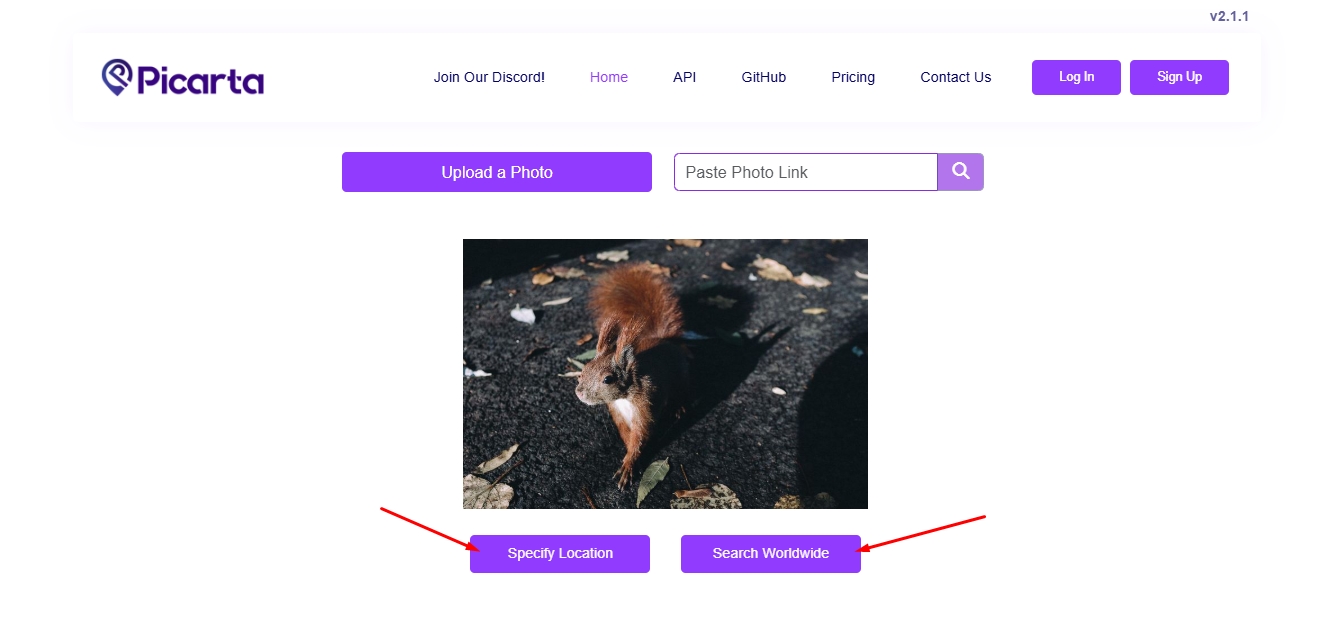The height and width of the screenshot is (619, 1328).
Task: Focus the Paste Photo Link field
Action: point(805,172)
